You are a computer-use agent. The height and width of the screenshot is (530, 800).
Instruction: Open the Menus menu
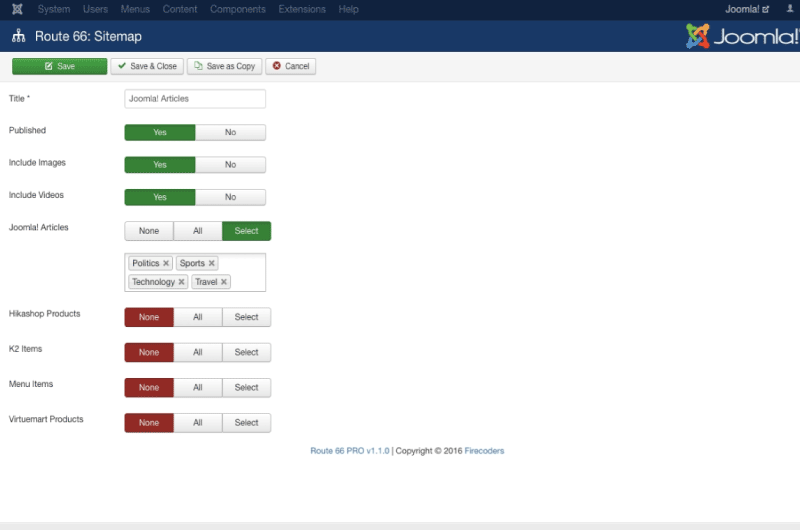(x=135, y=9)
